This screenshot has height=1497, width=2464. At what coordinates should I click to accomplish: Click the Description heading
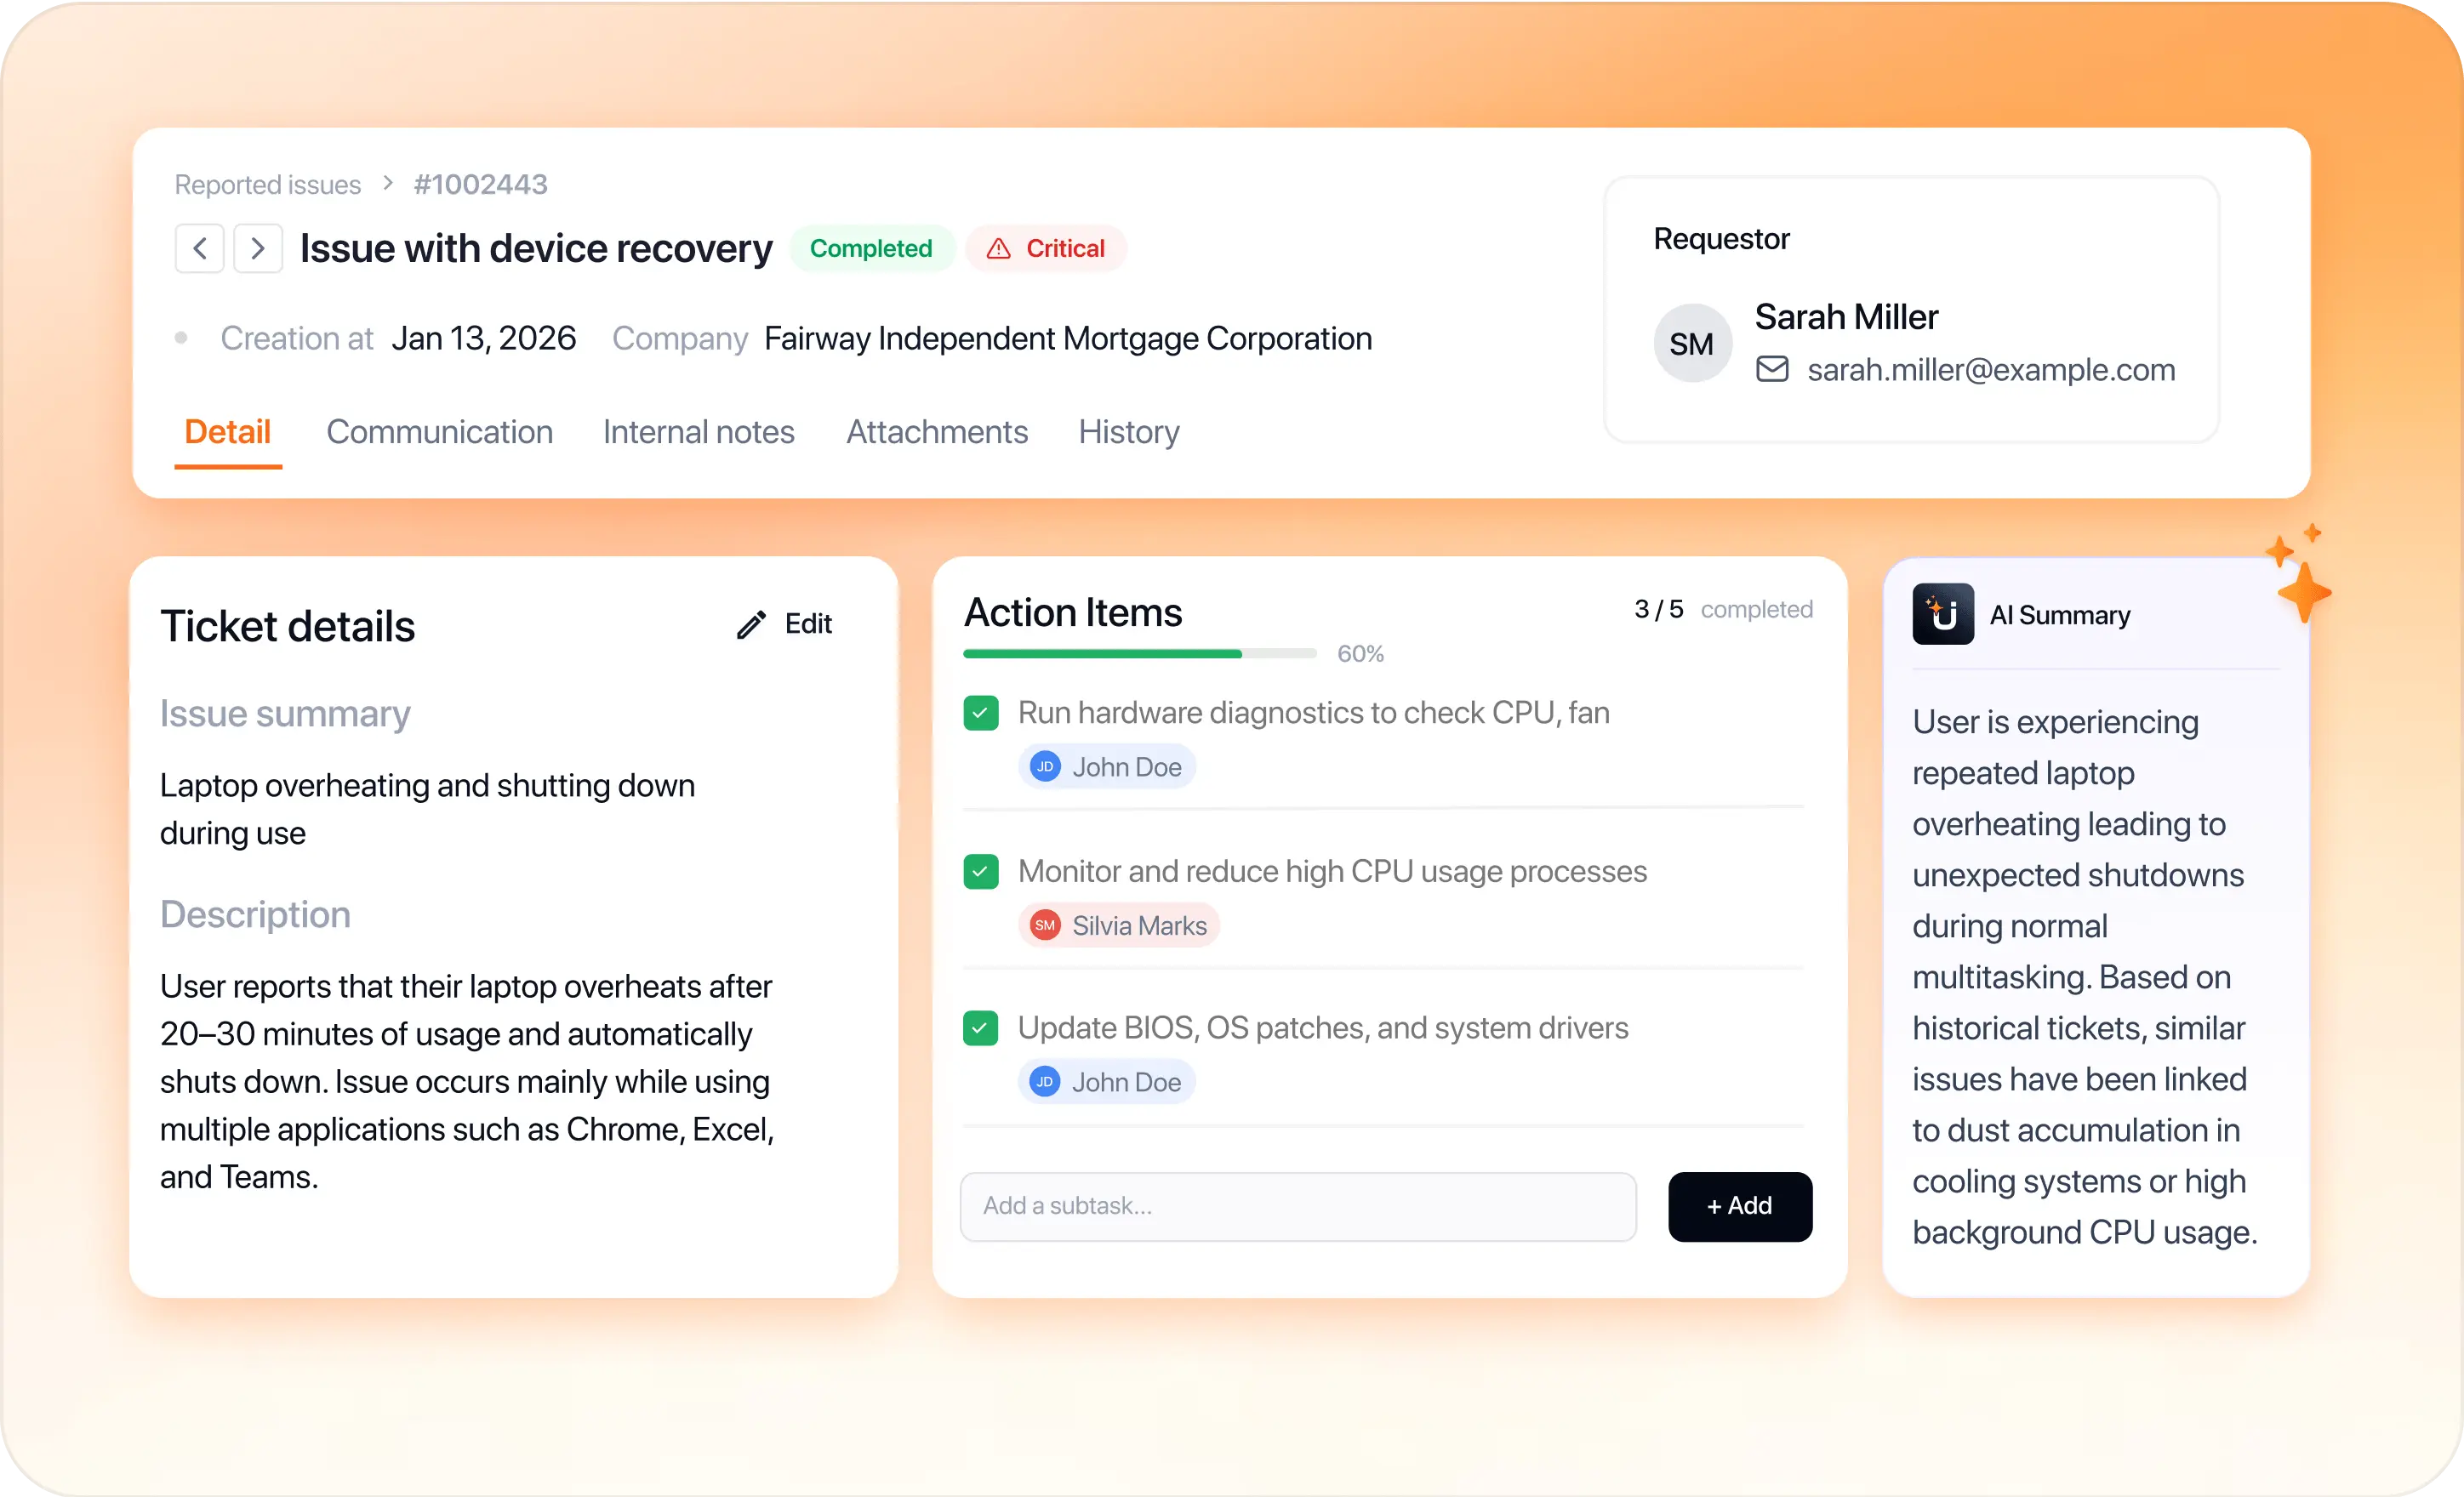coord(255,914)
